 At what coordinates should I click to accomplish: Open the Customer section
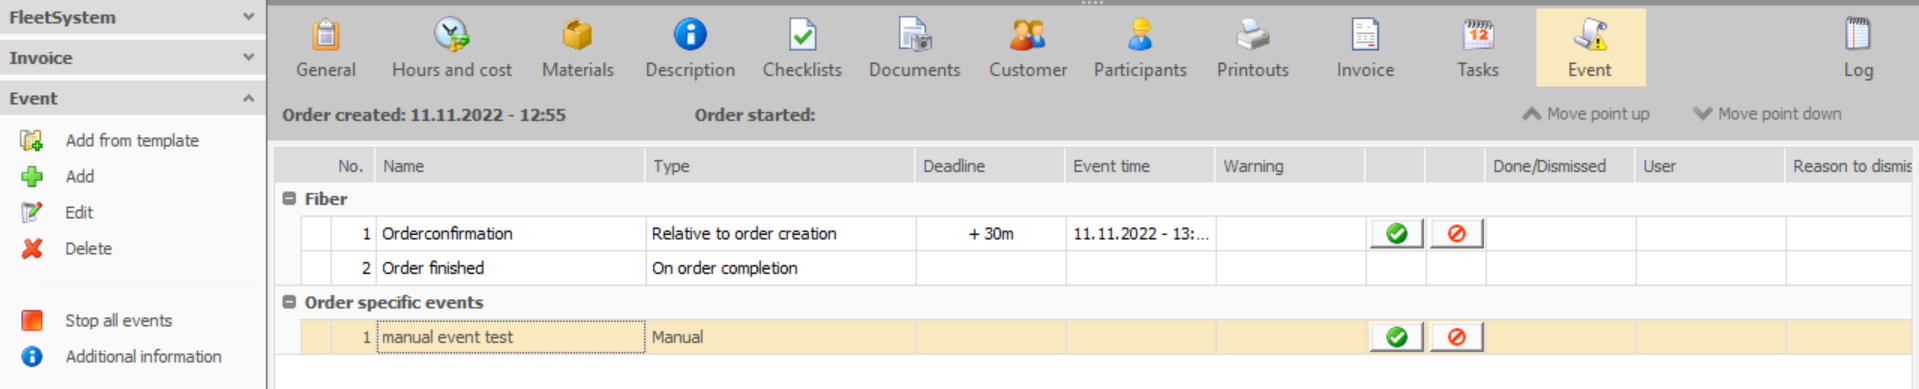click(1028, 48)
